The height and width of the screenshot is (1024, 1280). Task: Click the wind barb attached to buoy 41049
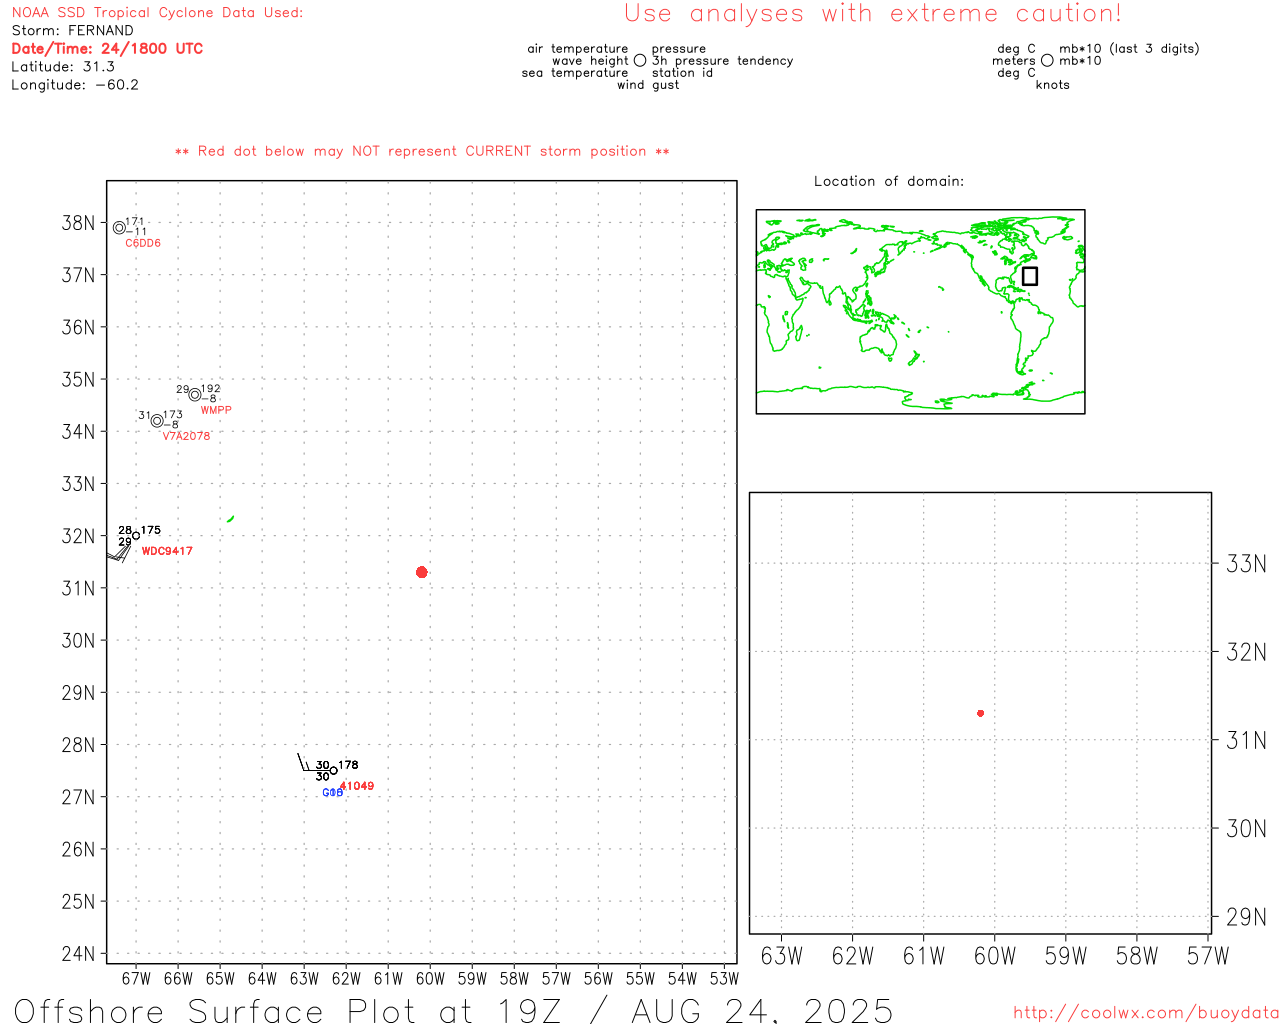pos(312,763)
